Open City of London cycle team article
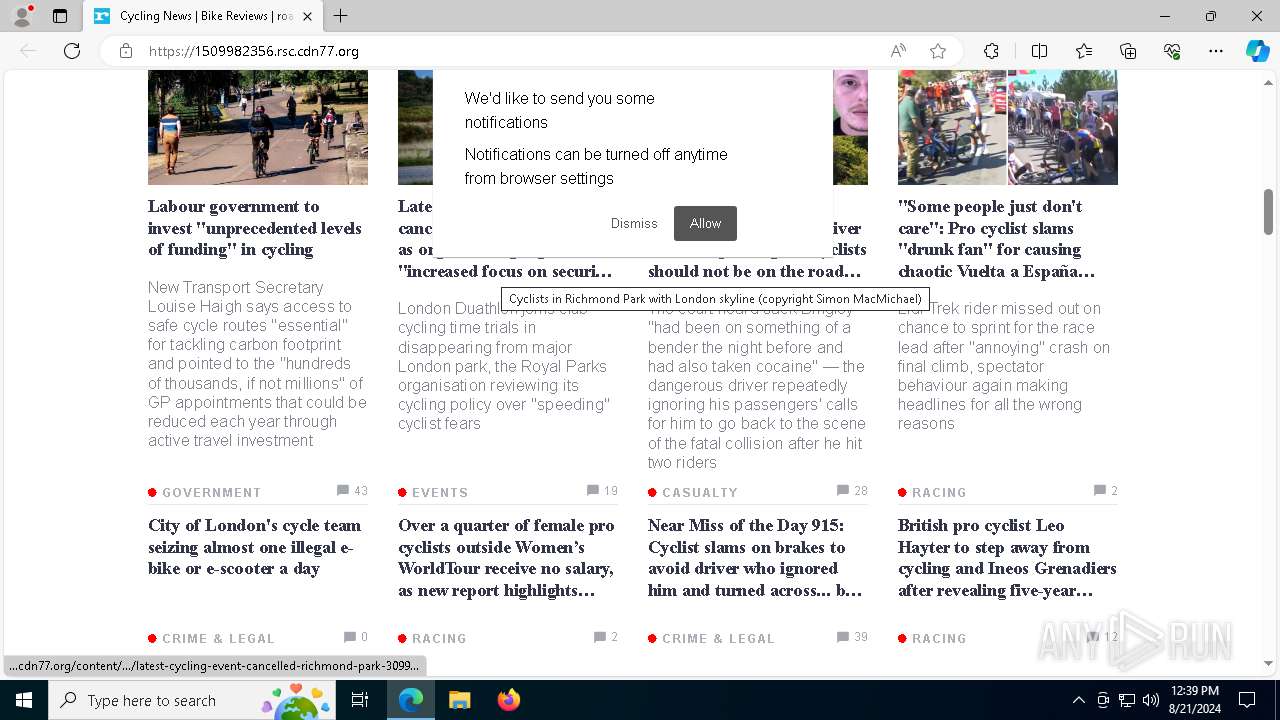Image resolution: width=1280 pixels, height=720 pixels. click(254, 547)
